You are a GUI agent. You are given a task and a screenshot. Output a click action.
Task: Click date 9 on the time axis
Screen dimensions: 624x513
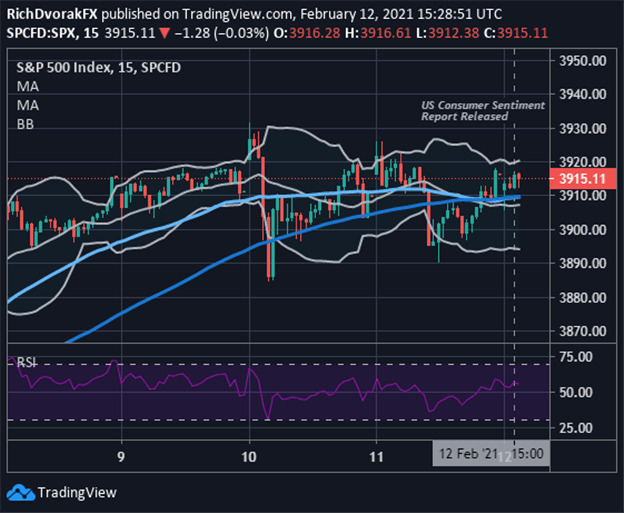pos(121,456)
